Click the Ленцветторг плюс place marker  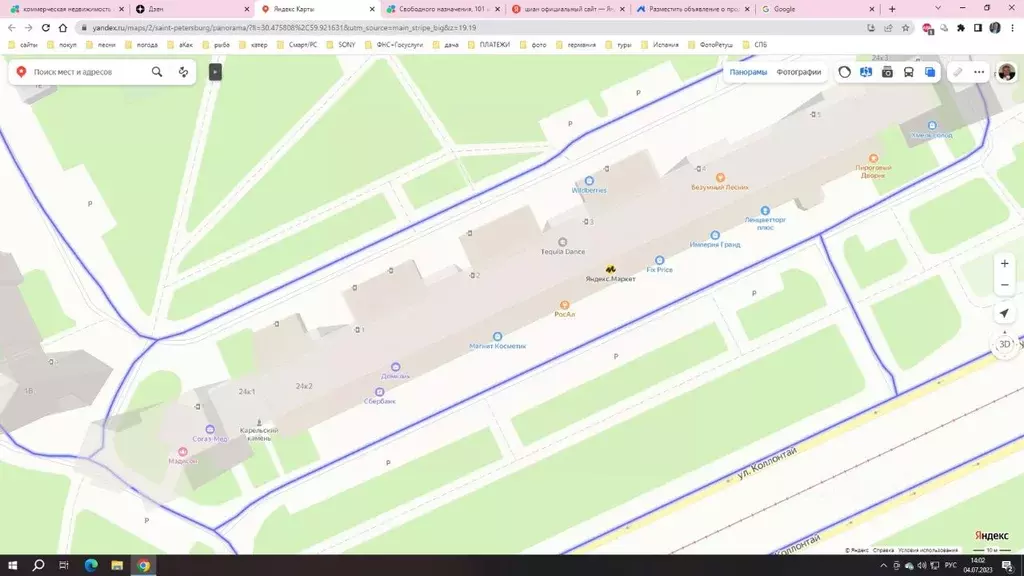(765, 210)
